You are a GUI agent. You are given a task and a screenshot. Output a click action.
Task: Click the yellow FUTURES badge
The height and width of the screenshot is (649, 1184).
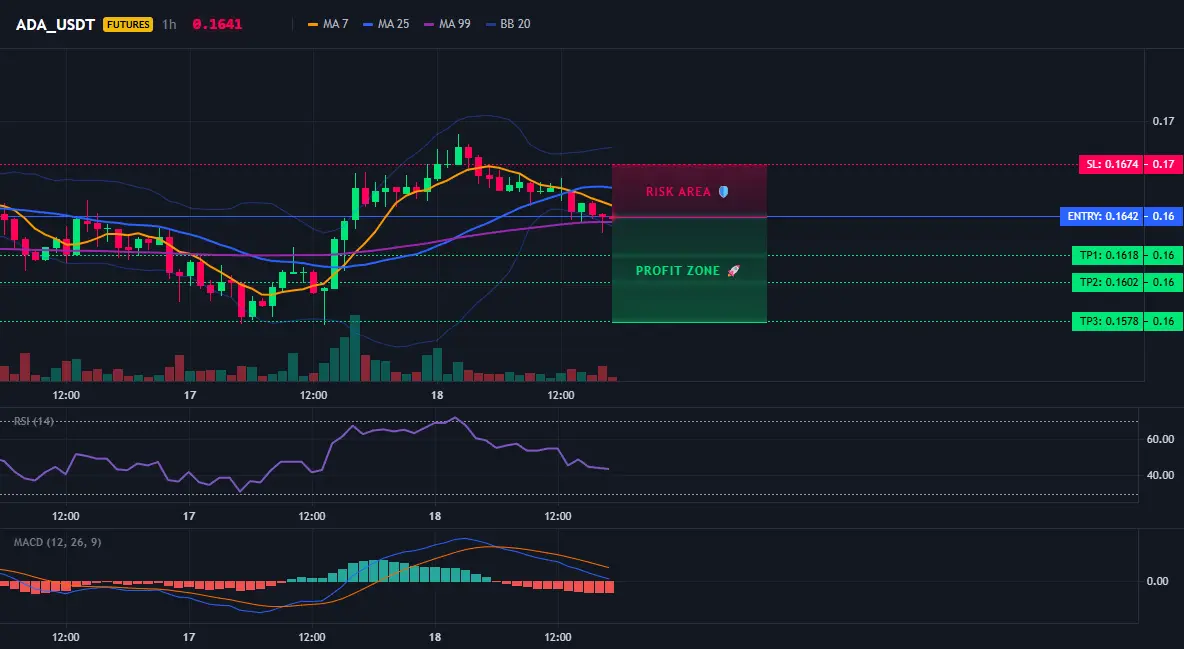[128, 24]
